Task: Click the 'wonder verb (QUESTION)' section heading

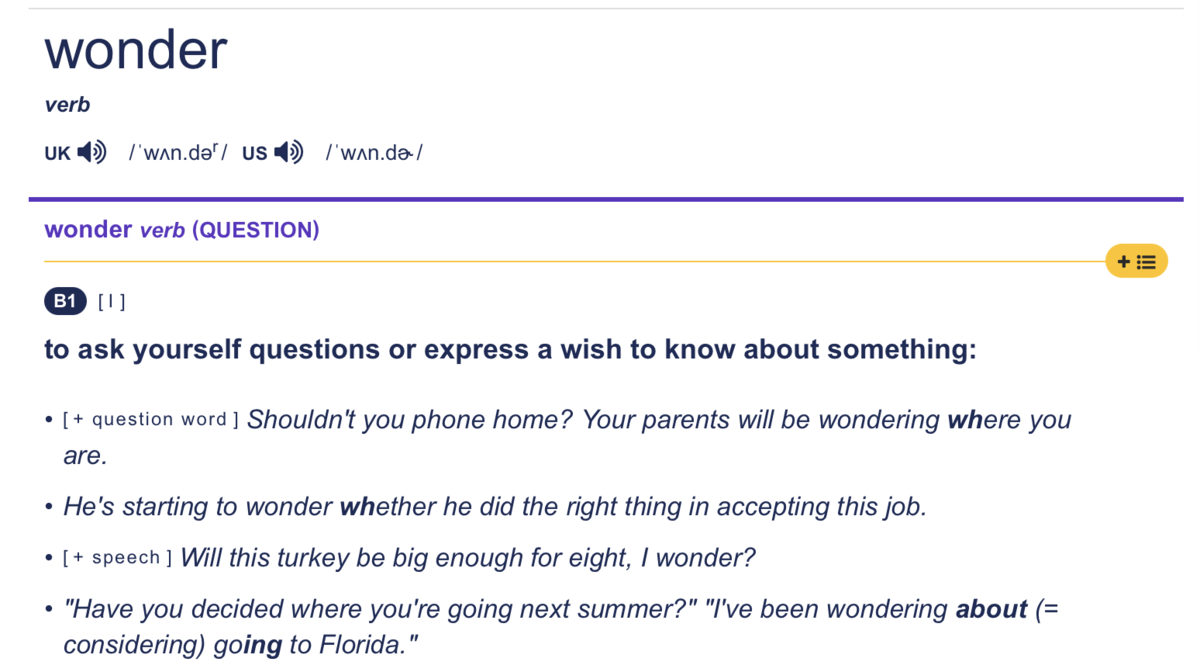Action: (x=182, y=230)
